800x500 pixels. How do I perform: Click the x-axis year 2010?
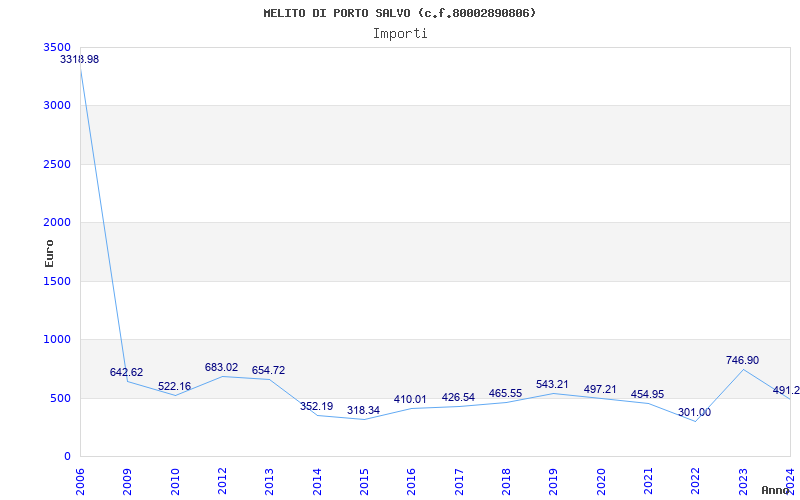tap(175, 482)
